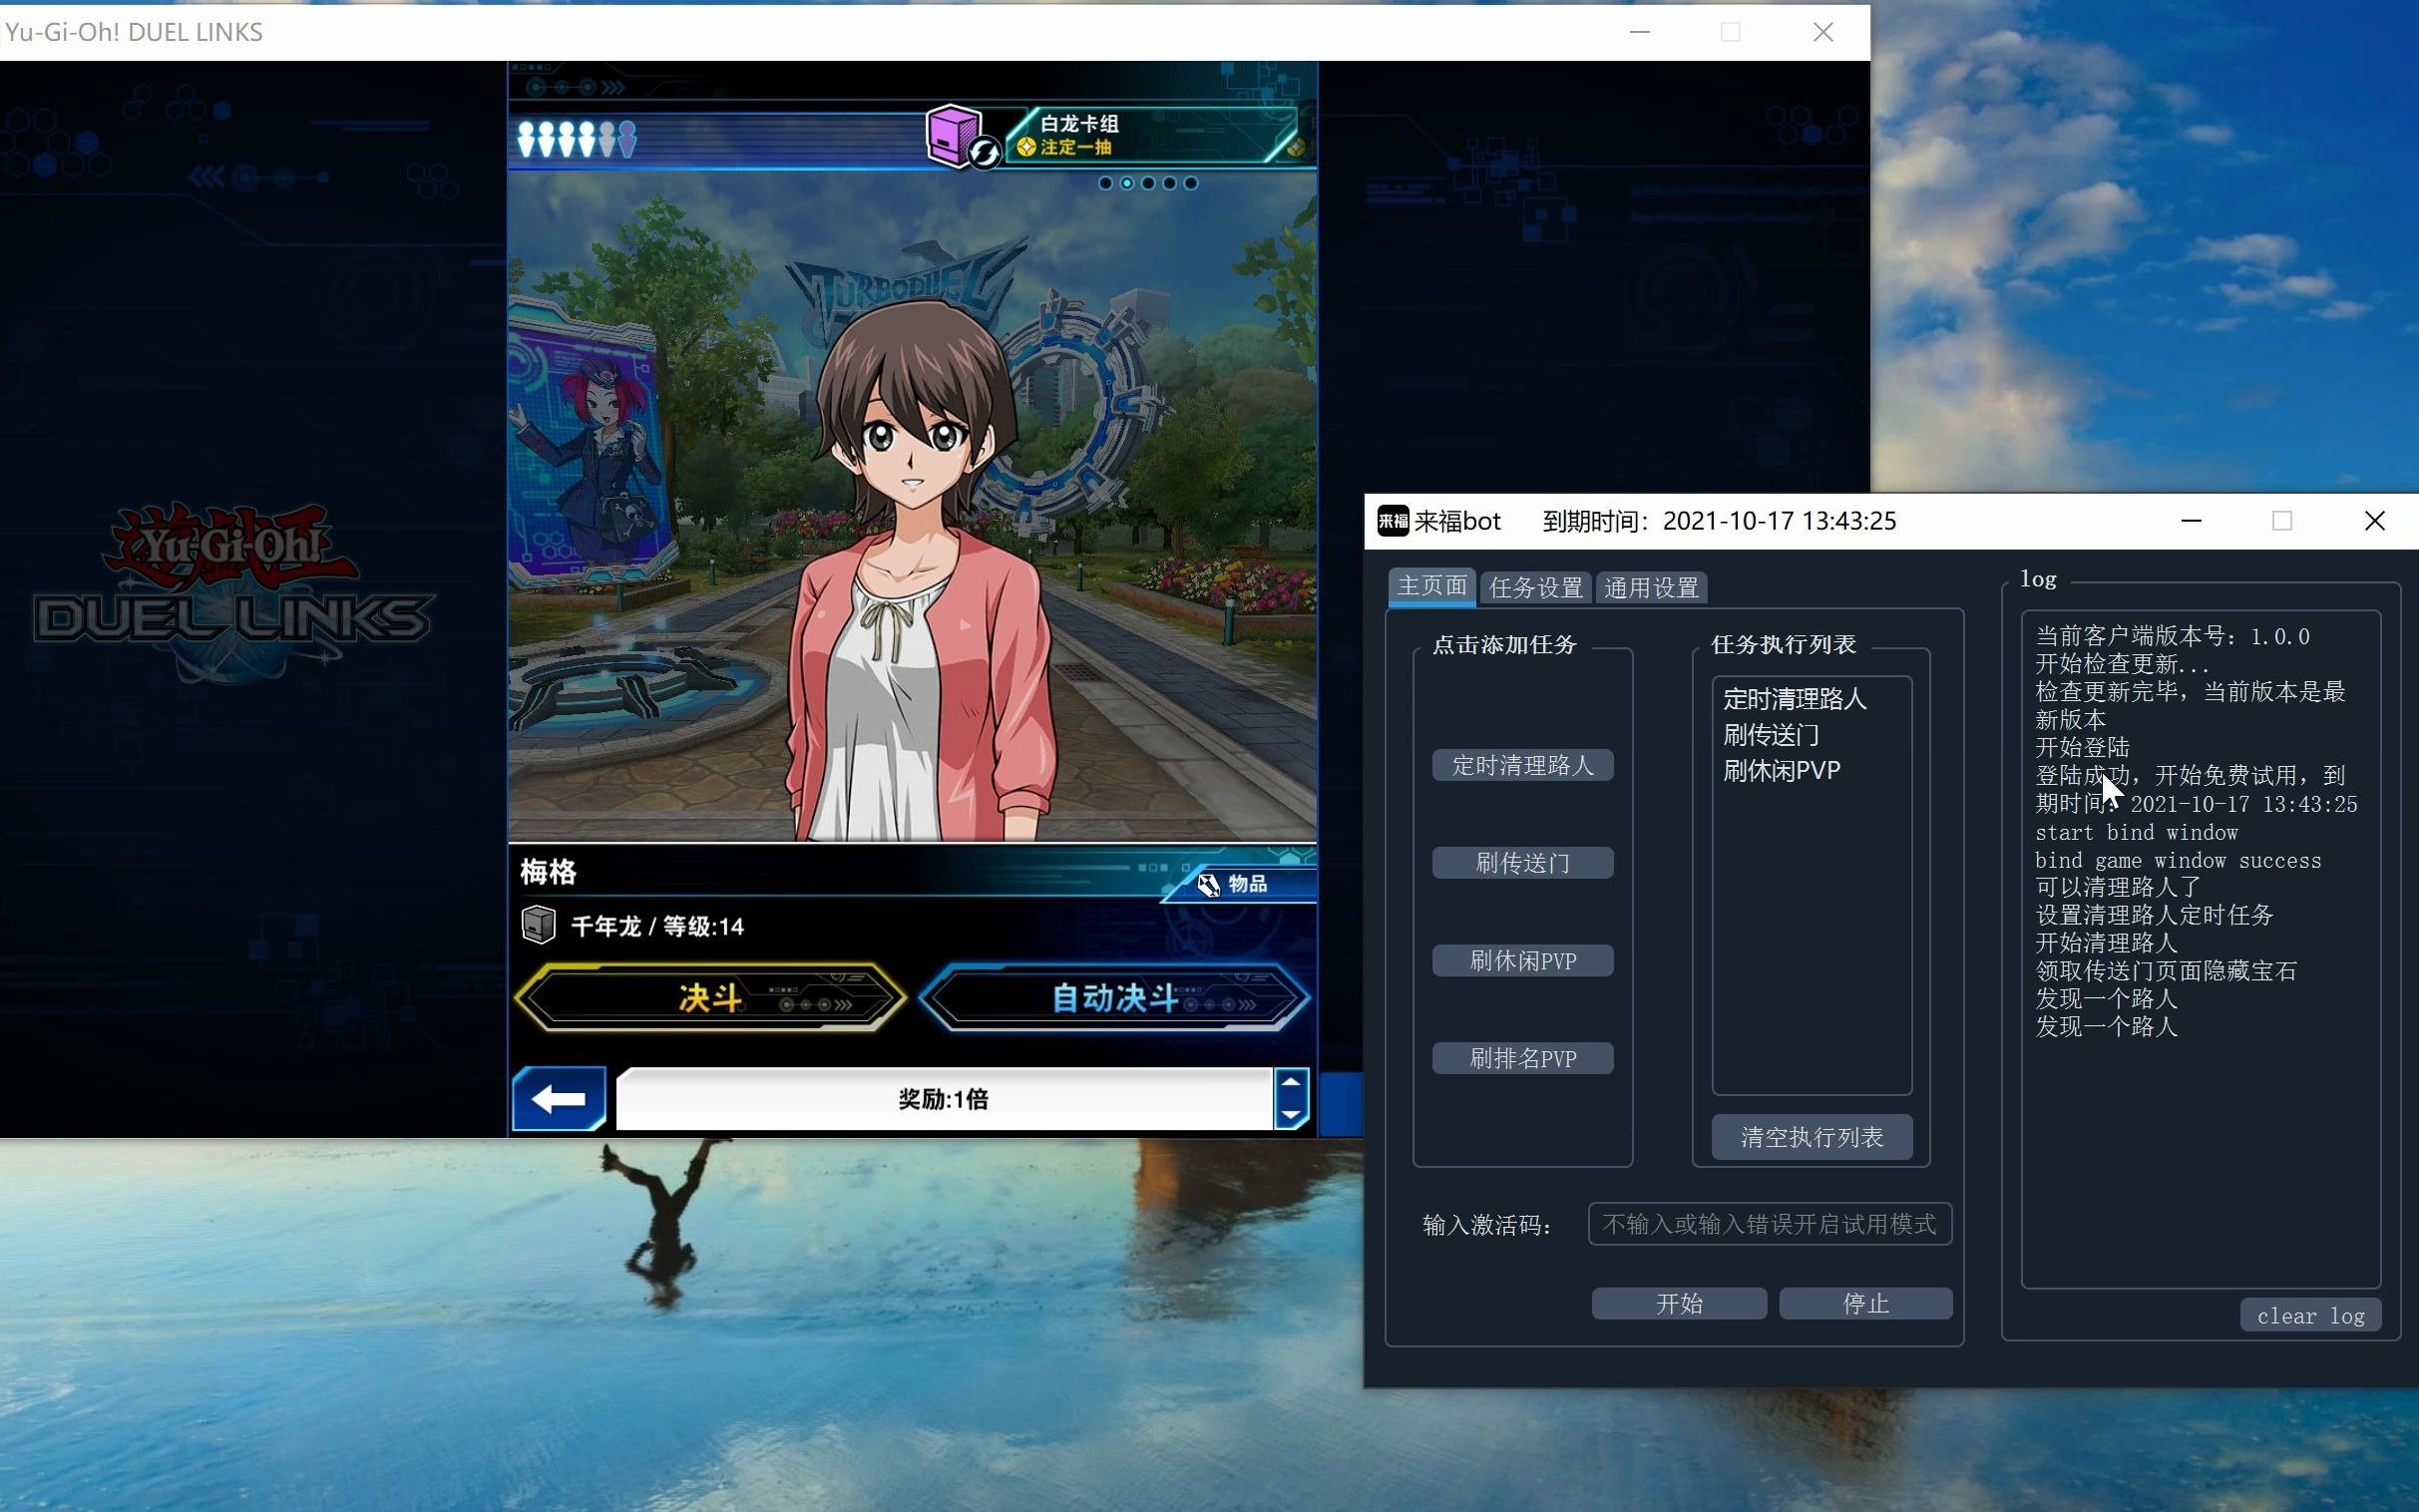Click the 千年龙 / 等级:14 deck info text
The width and height of the screenshot is (2419, 1512).
[657, 927]
